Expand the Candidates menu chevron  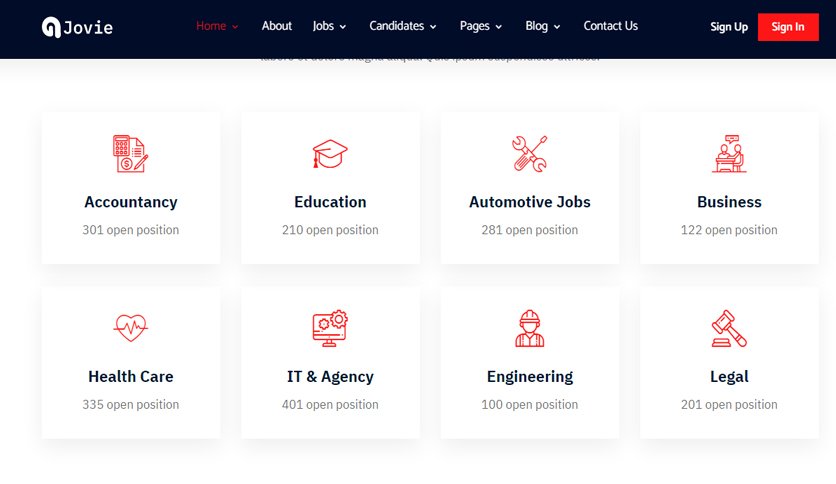click(x=433, y=27)
